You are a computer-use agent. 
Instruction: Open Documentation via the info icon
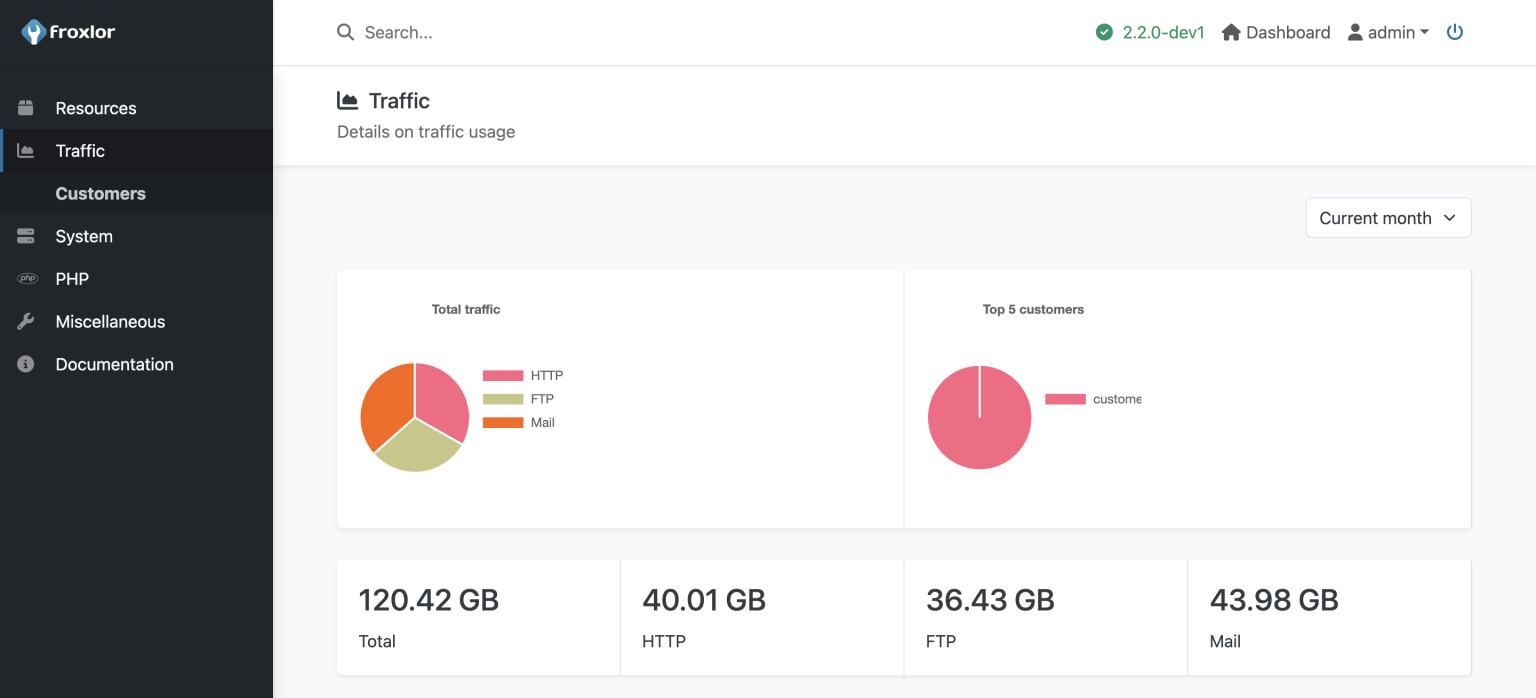click(x=25, y=364)
